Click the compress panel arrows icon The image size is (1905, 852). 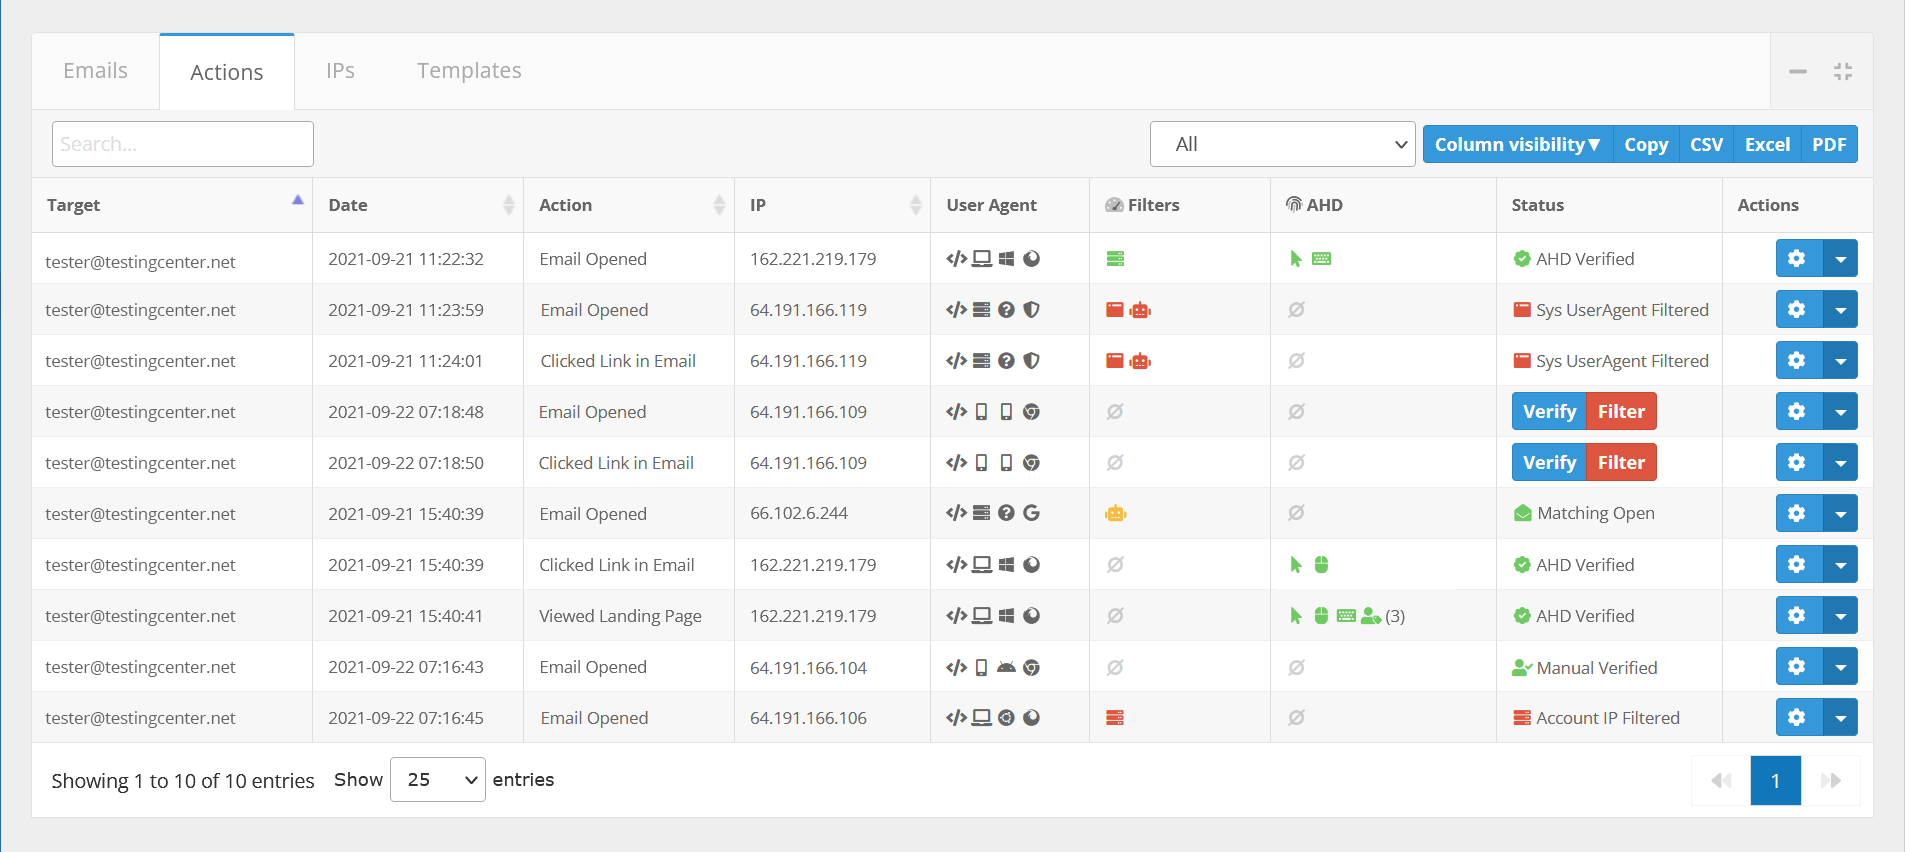coord(1842,72)
